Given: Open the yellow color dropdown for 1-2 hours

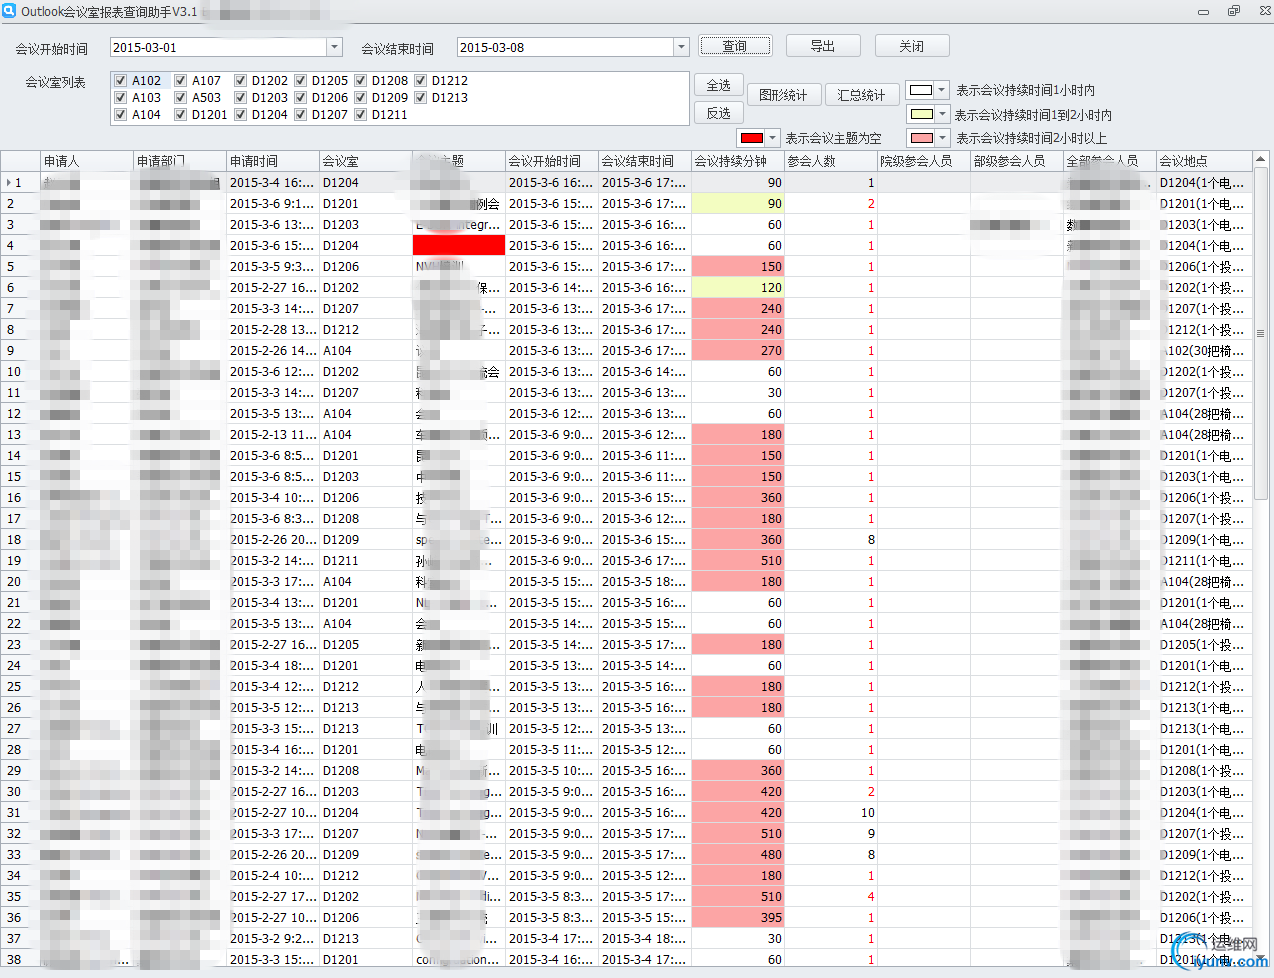Looking at the screenshot, I should point(942,114).
